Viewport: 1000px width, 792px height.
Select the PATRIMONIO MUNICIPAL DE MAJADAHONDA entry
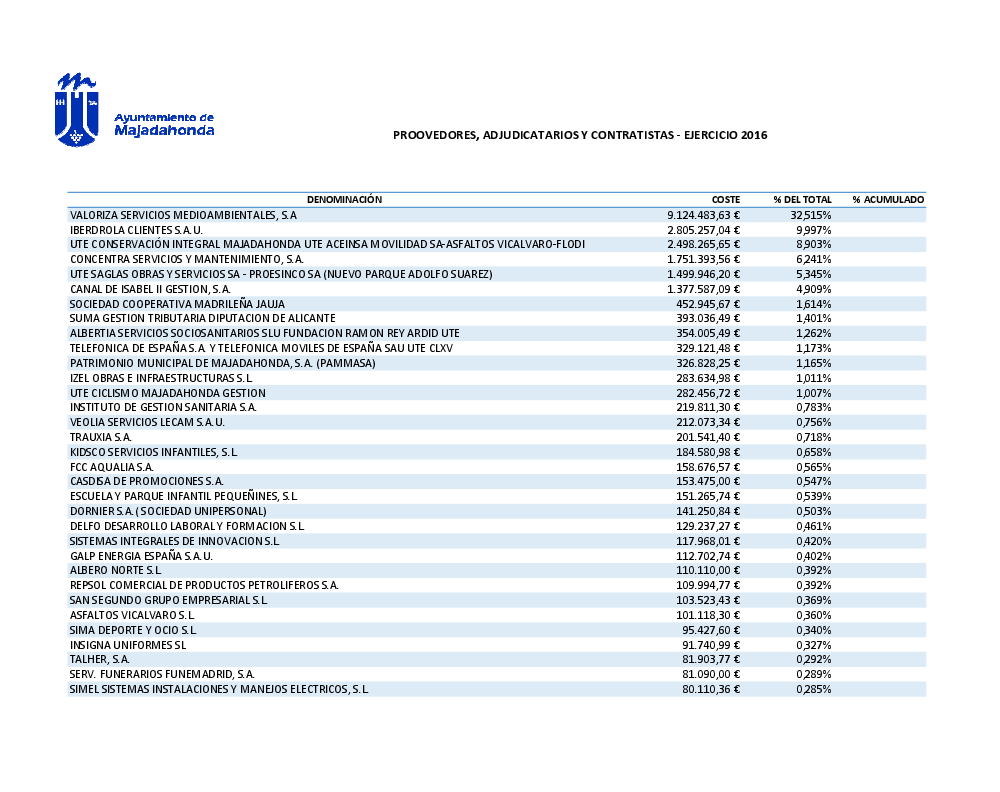pyautogui.click(x=222, y=363)
